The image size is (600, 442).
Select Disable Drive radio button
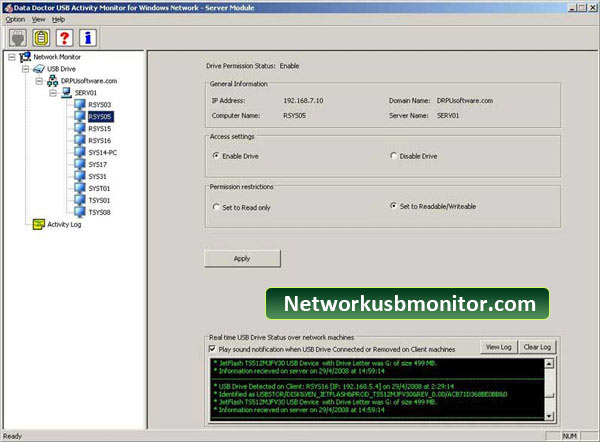click(x=393, y=156)
